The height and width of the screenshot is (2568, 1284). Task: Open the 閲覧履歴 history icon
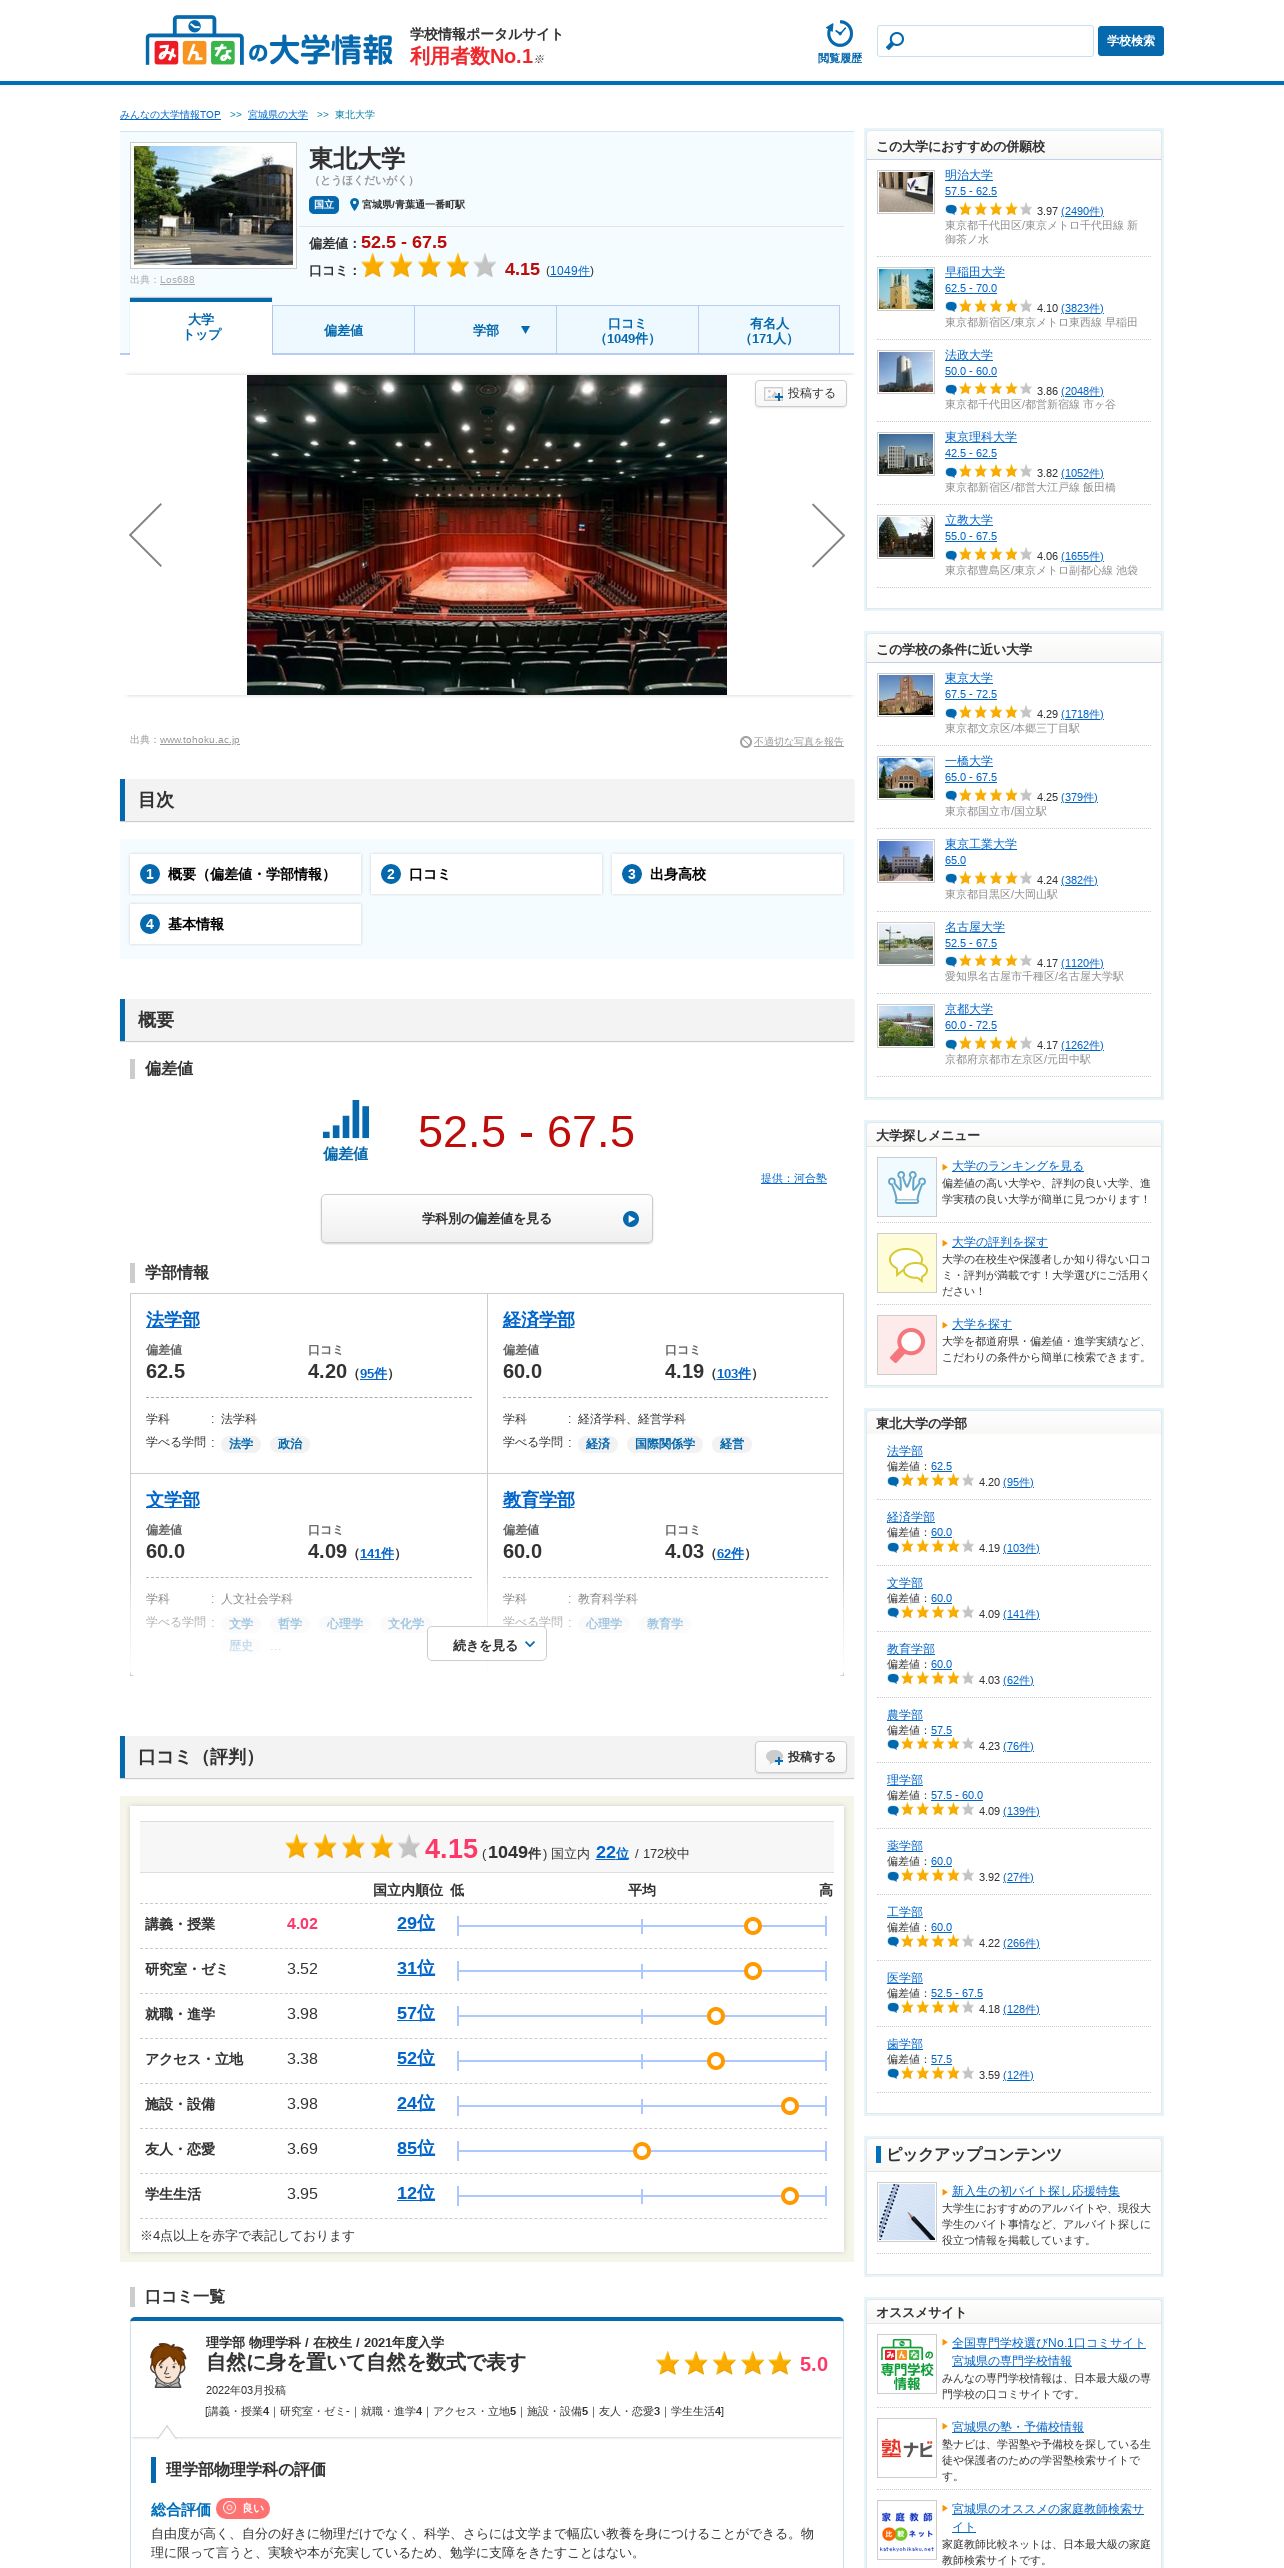839,42
